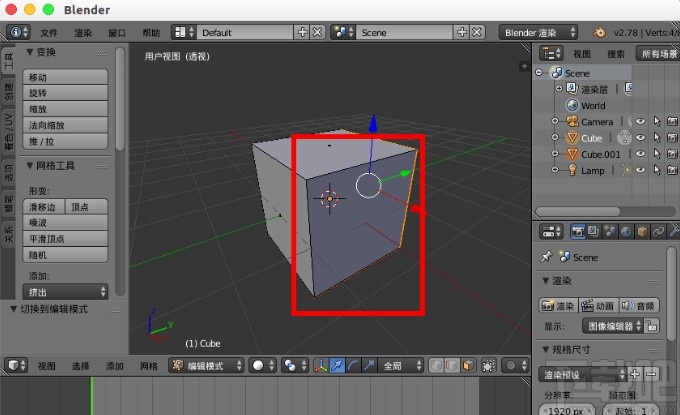Select face selection mode
This screenshot has width=680, height=415.
pos(468,366)
